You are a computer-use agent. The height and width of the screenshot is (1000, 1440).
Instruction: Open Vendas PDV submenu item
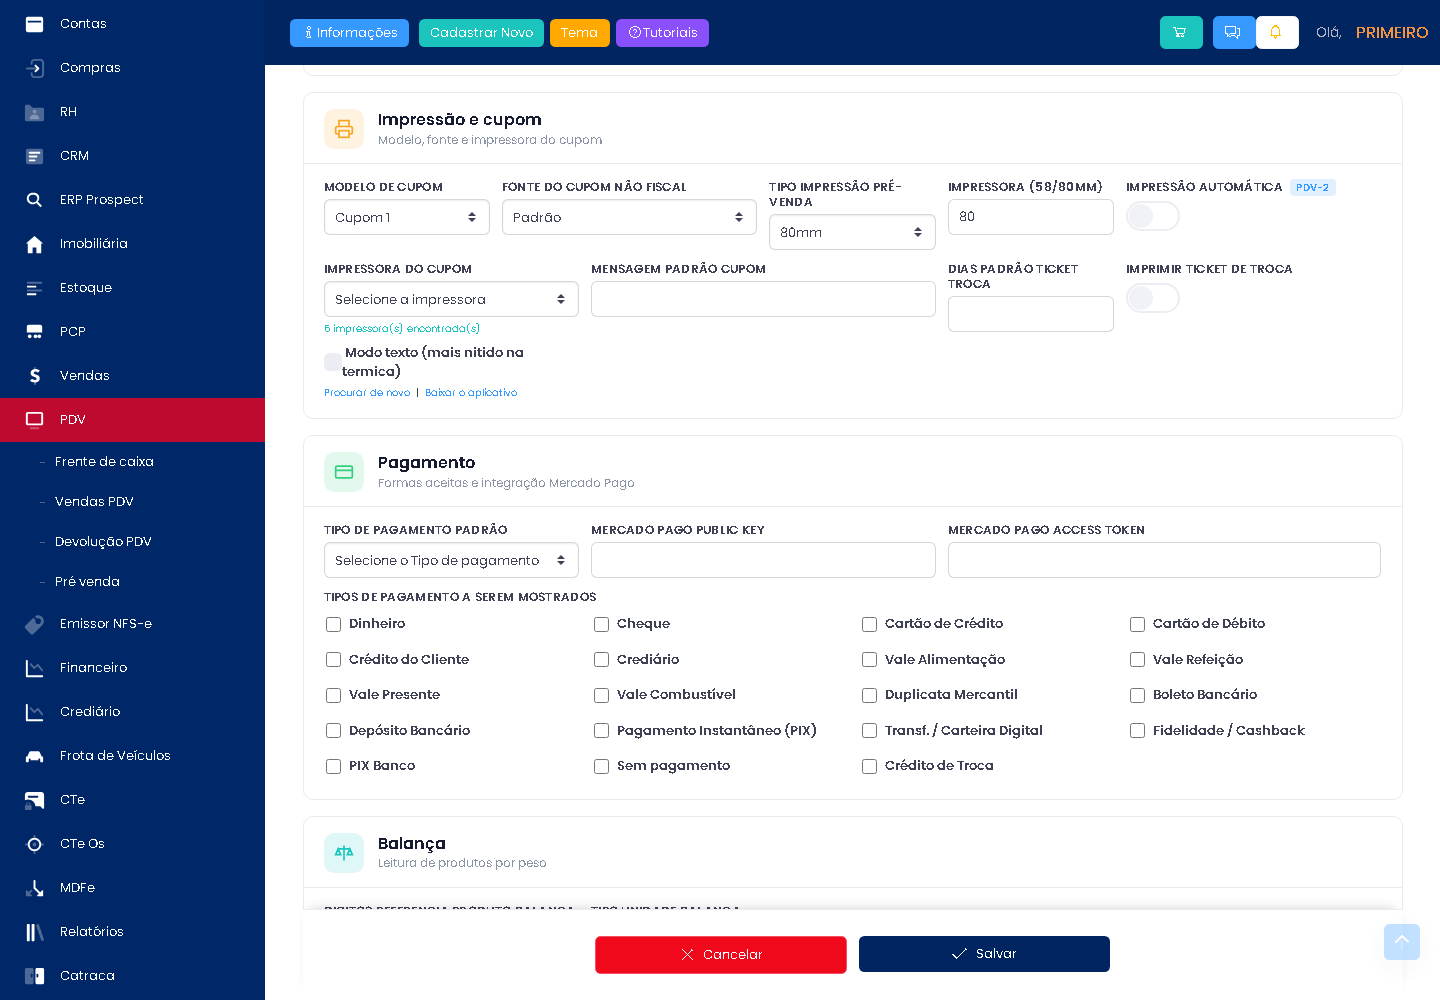(94, 502)
